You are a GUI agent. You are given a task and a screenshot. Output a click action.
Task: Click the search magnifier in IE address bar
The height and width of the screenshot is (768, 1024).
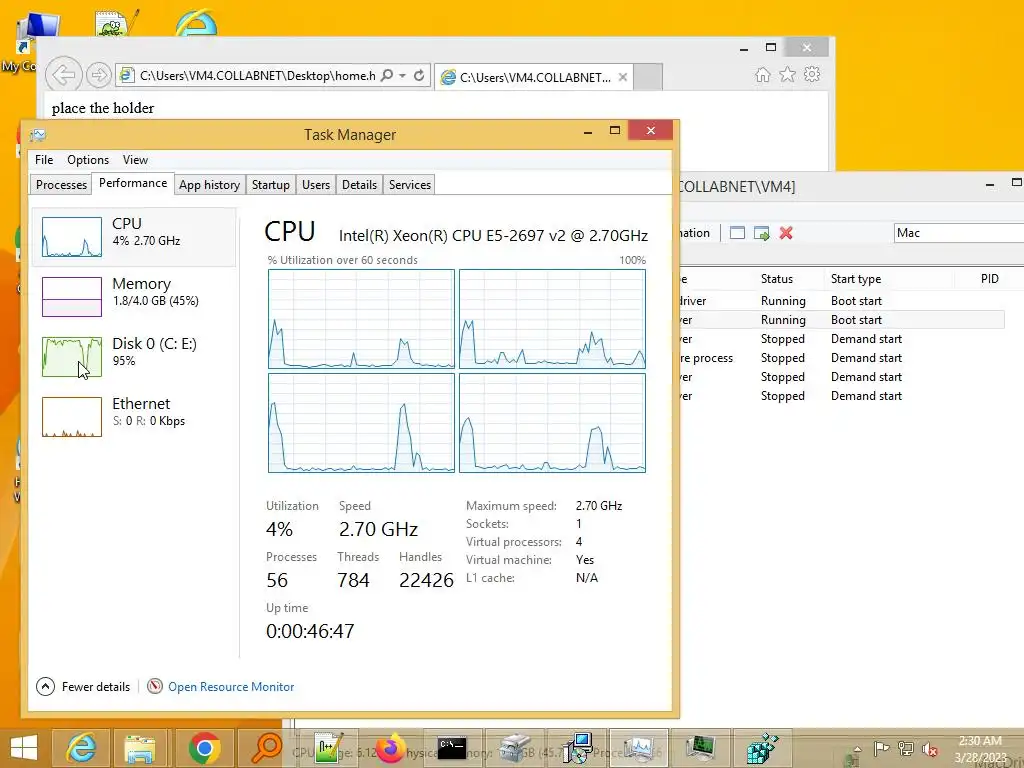[387, 76]
